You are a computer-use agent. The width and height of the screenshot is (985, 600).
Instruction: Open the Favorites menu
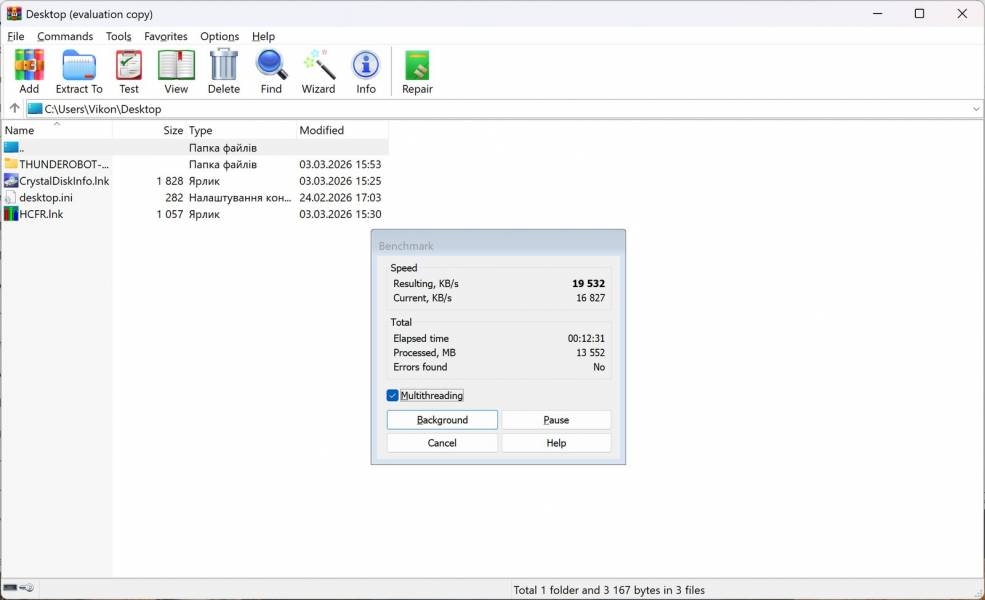coord(165,36)
